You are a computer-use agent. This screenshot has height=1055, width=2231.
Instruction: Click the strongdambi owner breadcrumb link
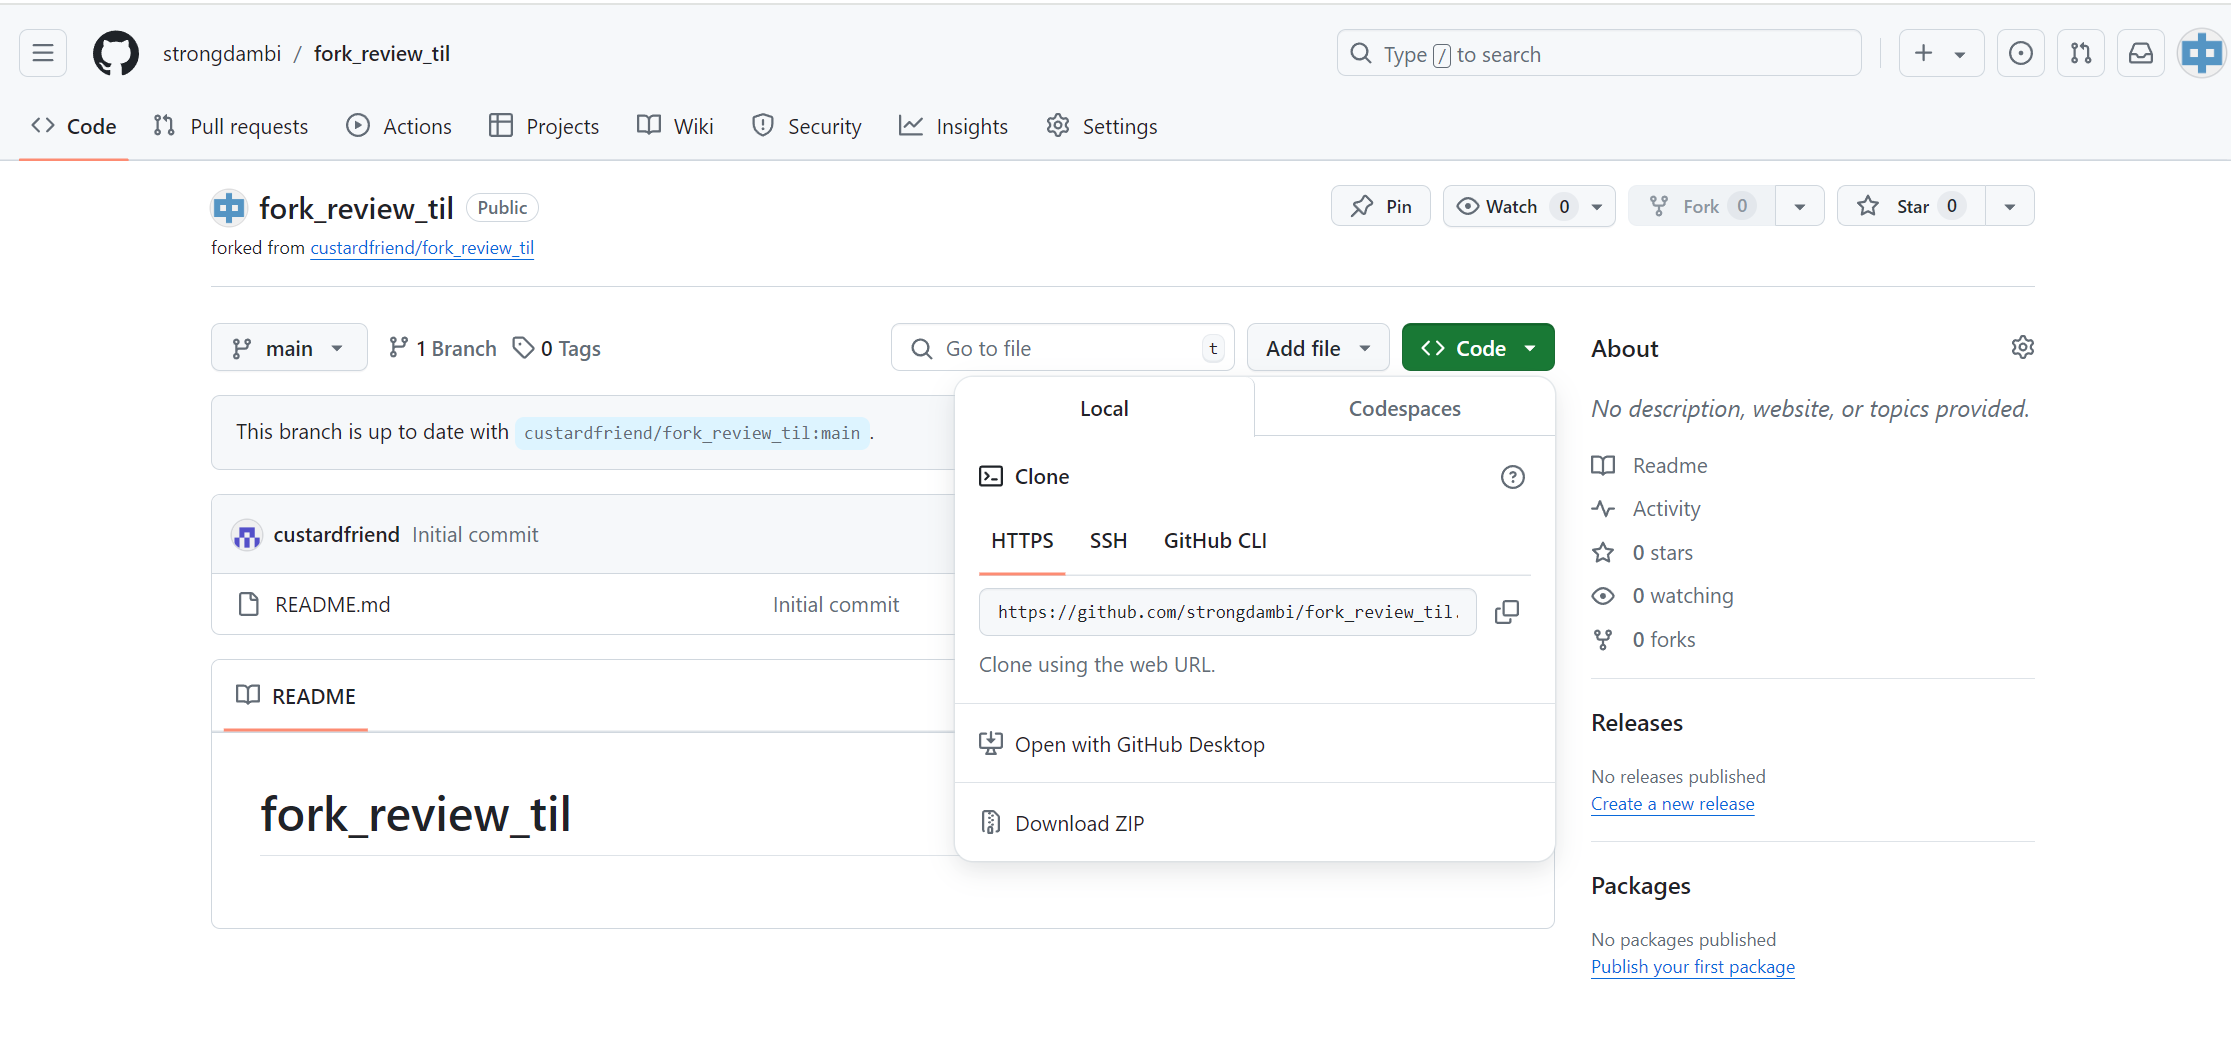(x=222, y=54)
